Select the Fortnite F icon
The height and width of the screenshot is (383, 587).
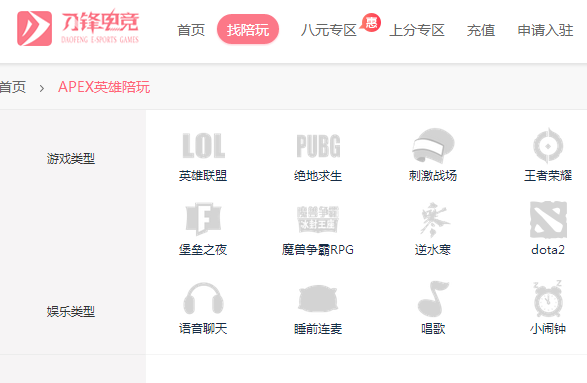point(203,219)
